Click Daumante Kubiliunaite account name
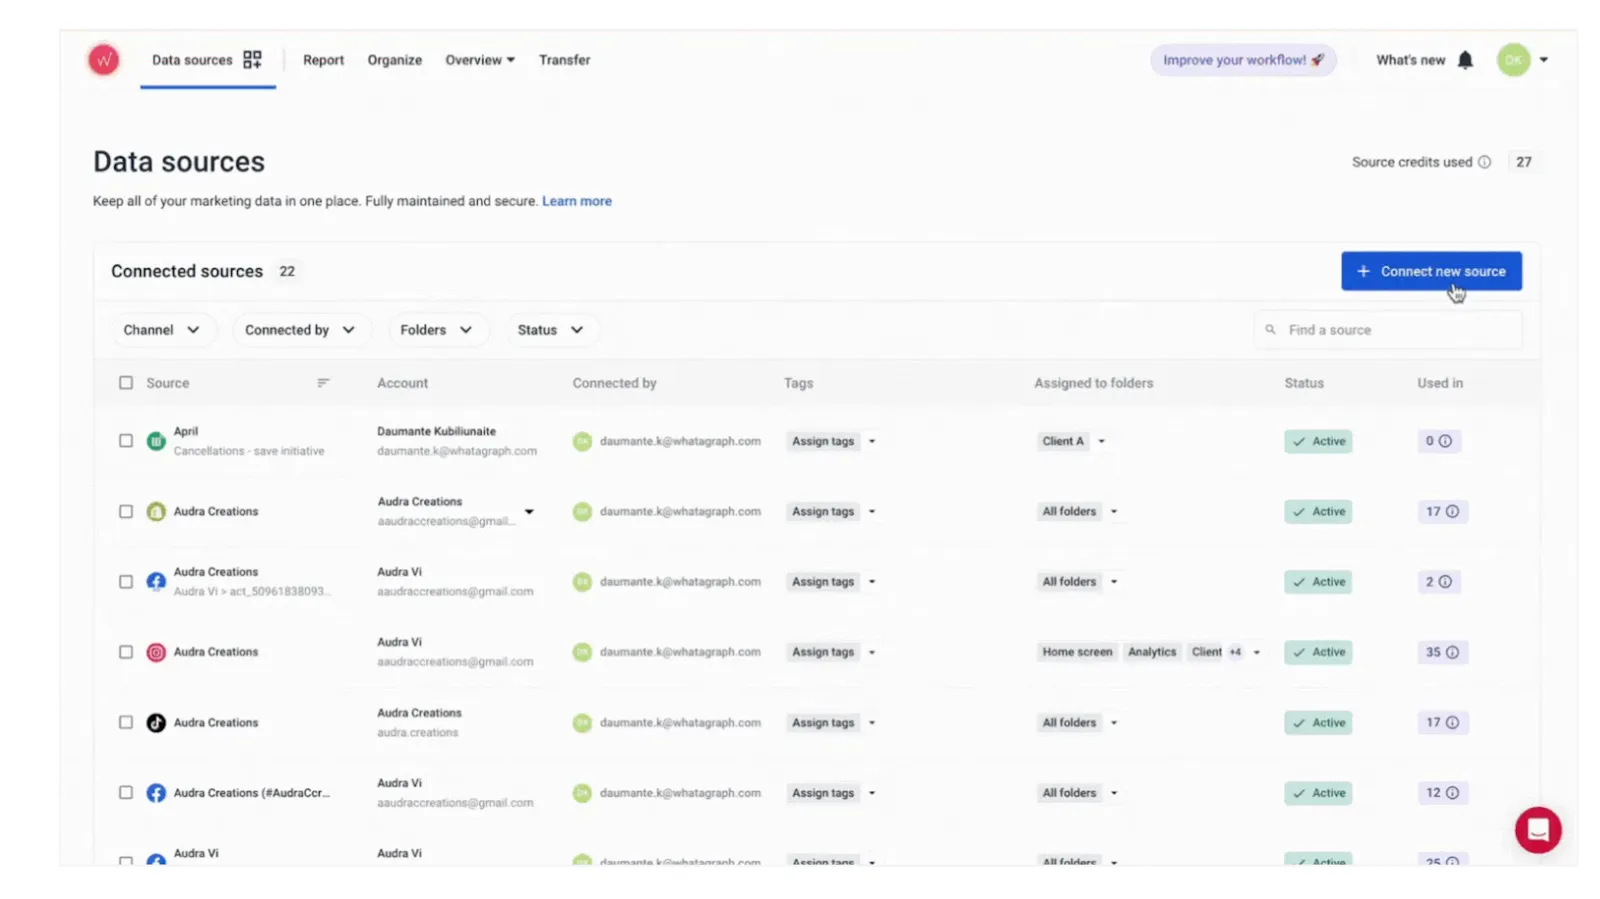 pos(436,431)
